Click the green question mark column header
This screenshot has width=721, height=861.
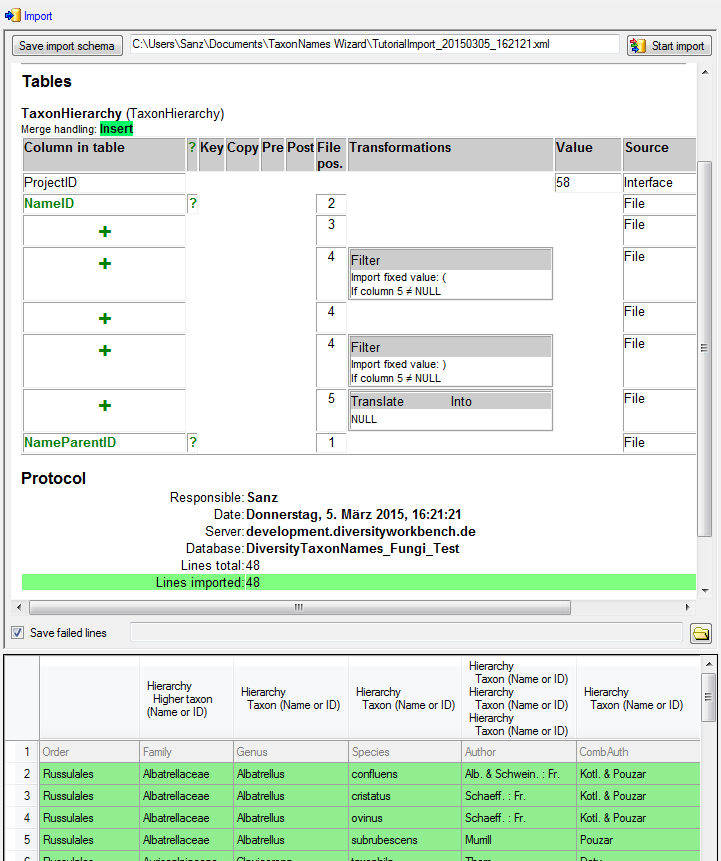[192, 148]
